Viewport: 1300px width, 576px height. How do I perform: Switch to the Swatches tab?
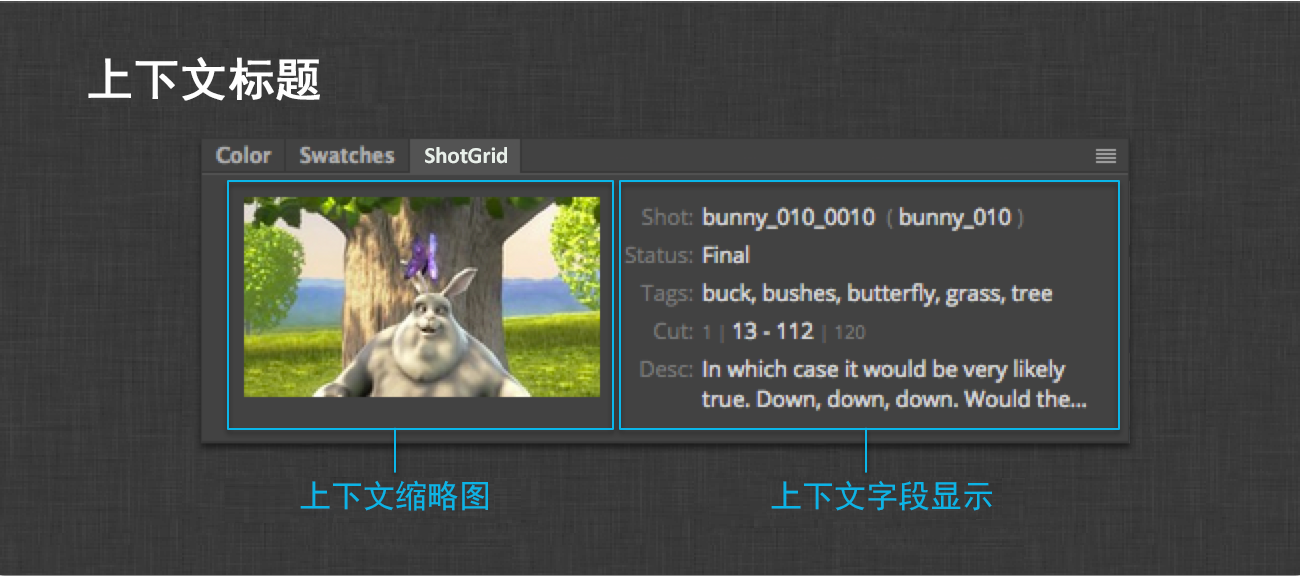(x=347, y=156)
